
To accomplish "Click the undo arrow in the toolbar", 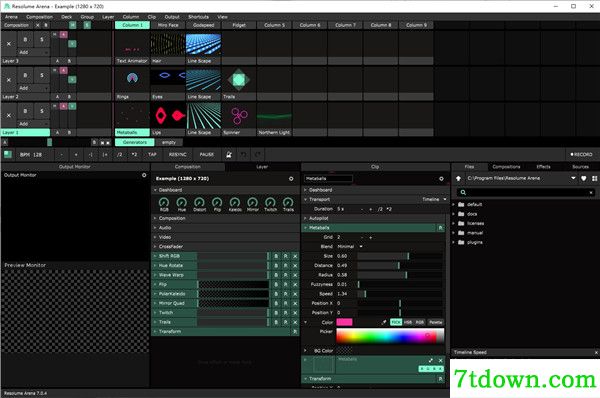I will [x=243, y=155].
